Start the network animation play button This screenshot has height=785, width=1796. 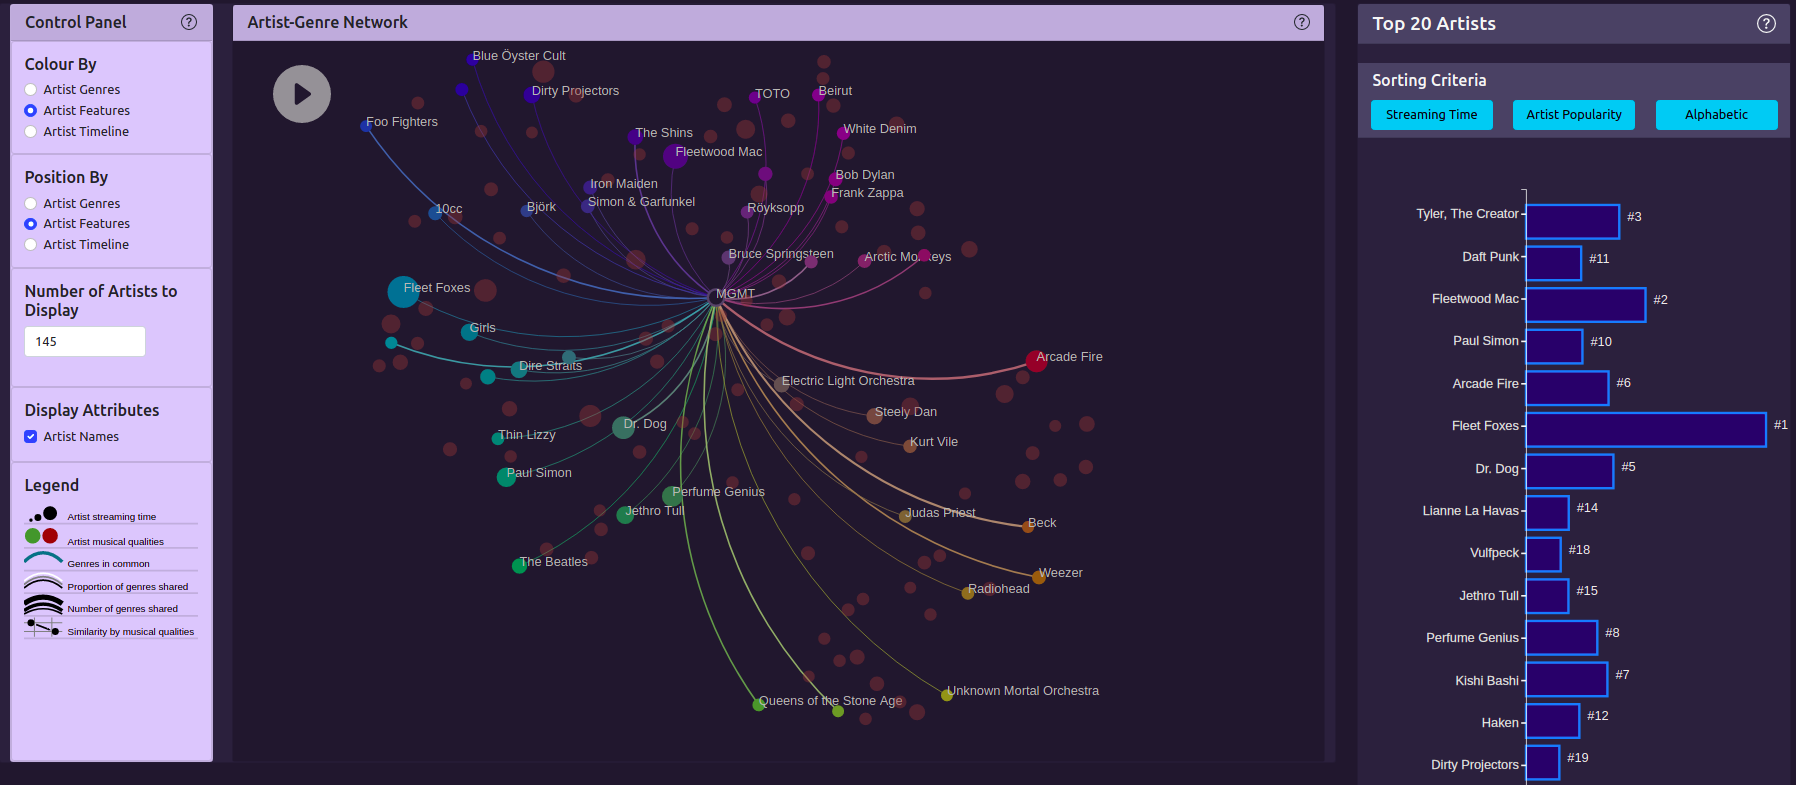pyautogui.click(x=302, y=94)
